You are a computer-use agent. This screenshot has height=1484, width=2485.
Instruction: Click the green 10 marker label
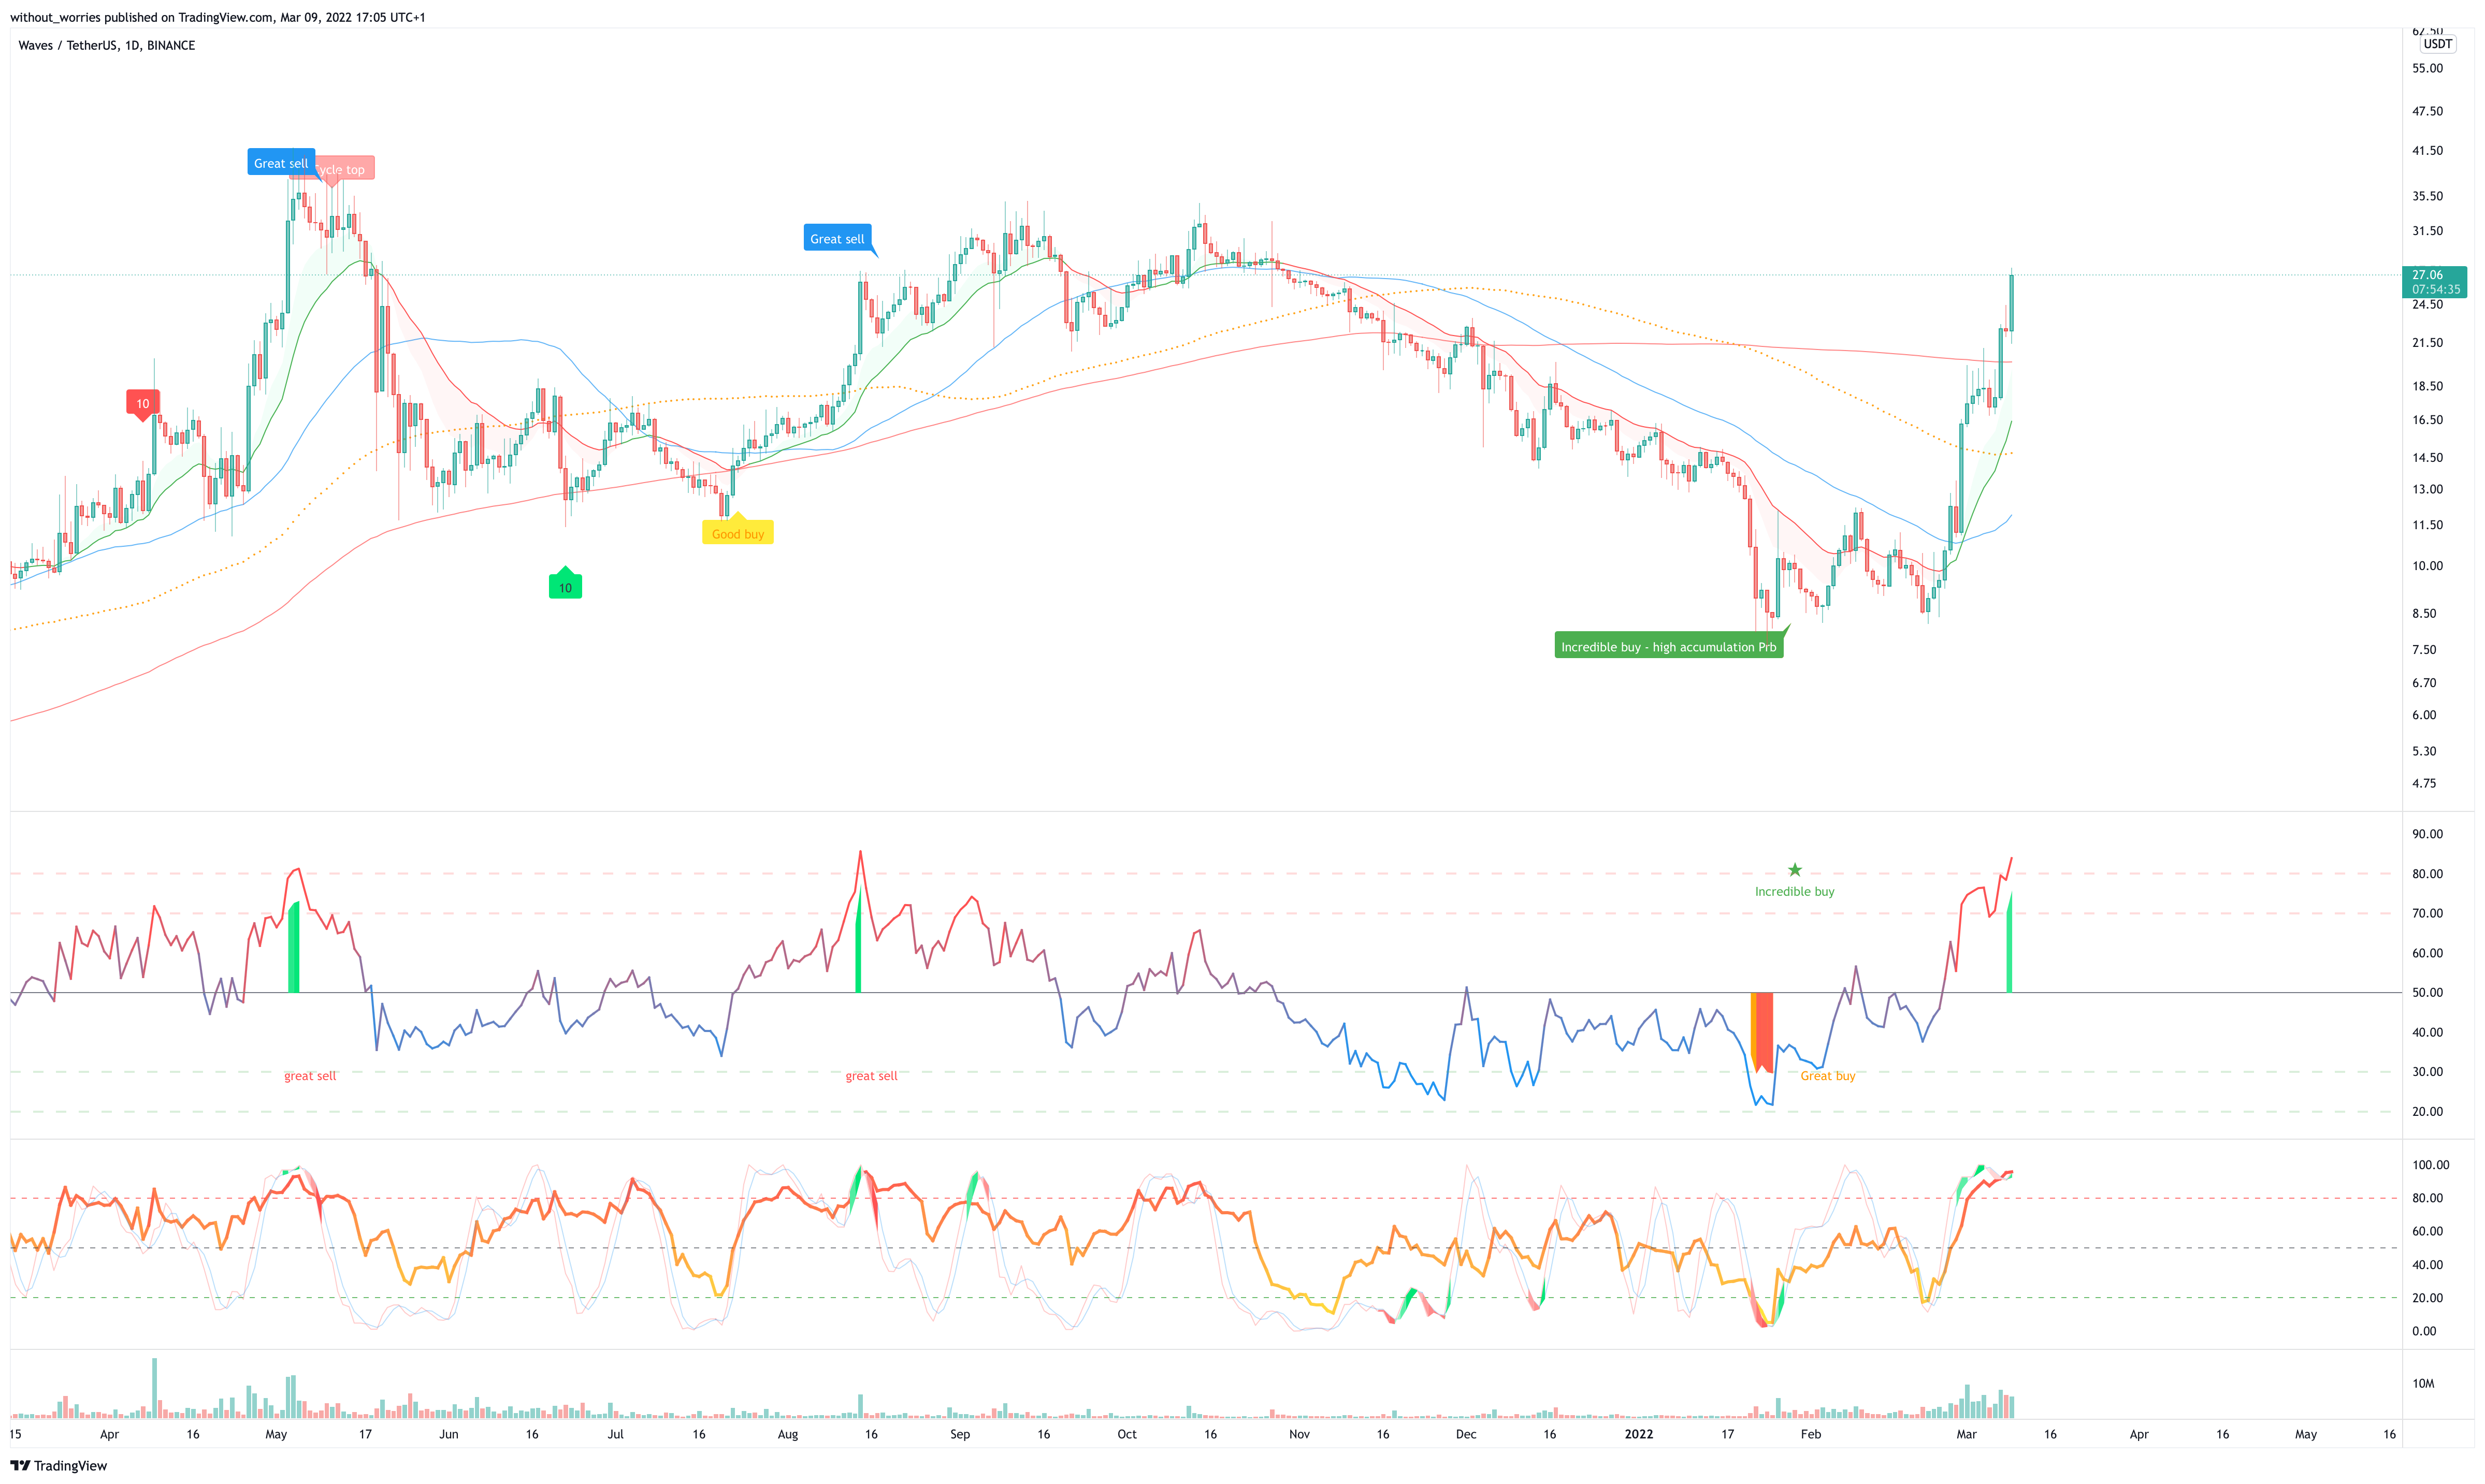(x=565, y=586)
